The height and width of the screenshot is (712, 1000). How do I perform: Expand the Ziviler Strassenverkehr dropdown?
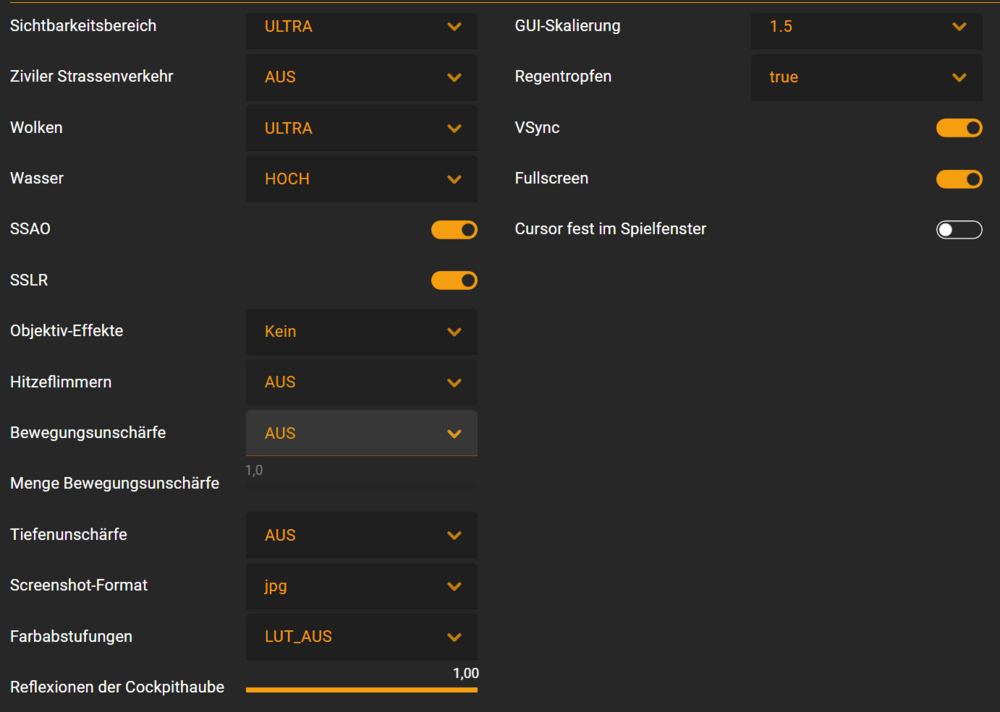click(x=361, y=77)
